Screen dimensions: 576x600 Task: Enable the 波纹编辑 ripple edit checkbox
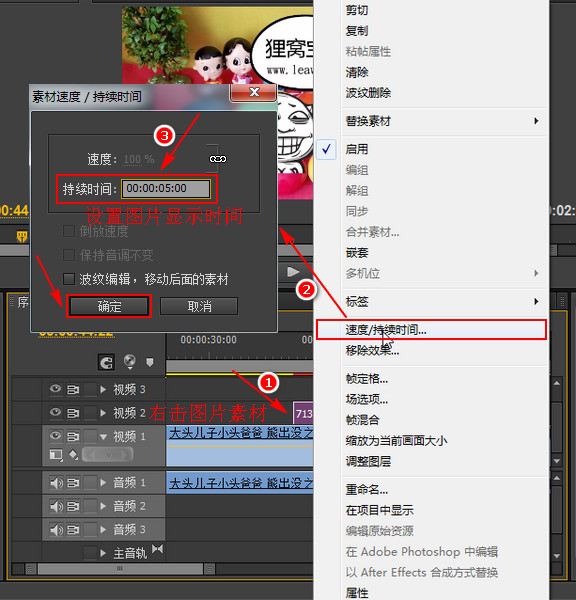point(69,279)
